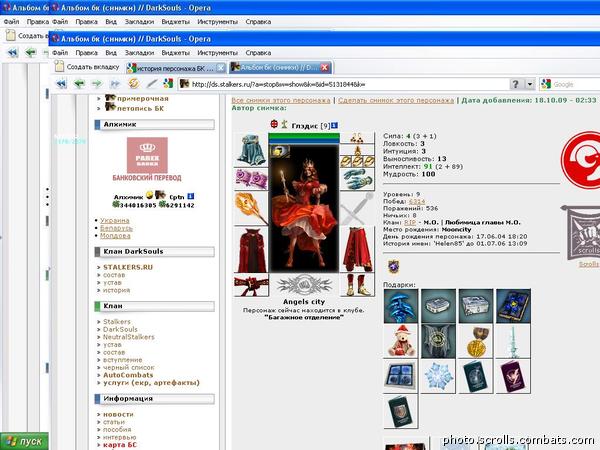600x450 pixels.
Task: Open новости link under Информация
Action: (118, 414)
